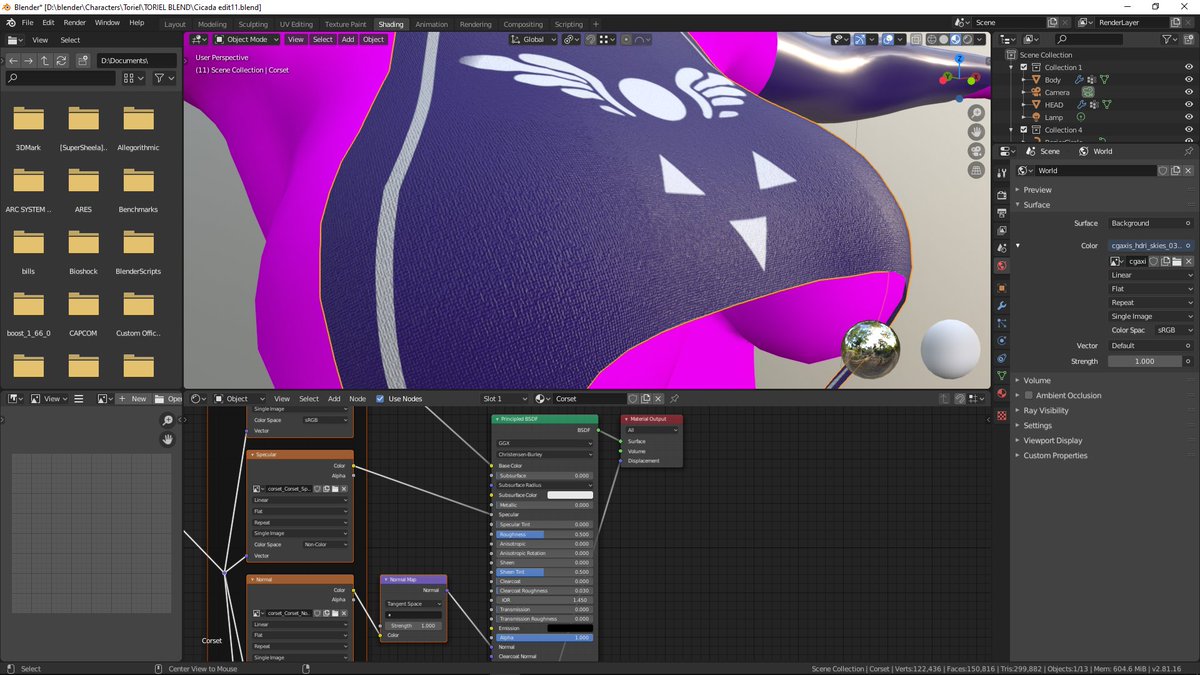Switch to the Texture Paint workspace tab
1200x675 pixels.
pyautogui.click(x=345, y=24)
